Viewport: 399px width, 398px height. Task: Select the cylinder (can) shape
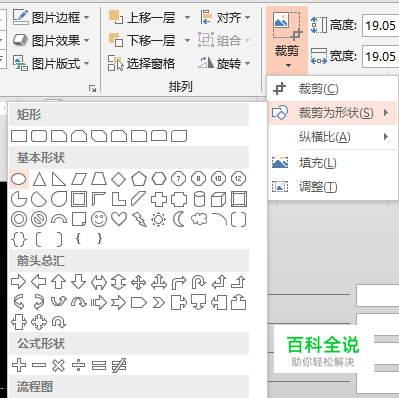pos(199,199)
